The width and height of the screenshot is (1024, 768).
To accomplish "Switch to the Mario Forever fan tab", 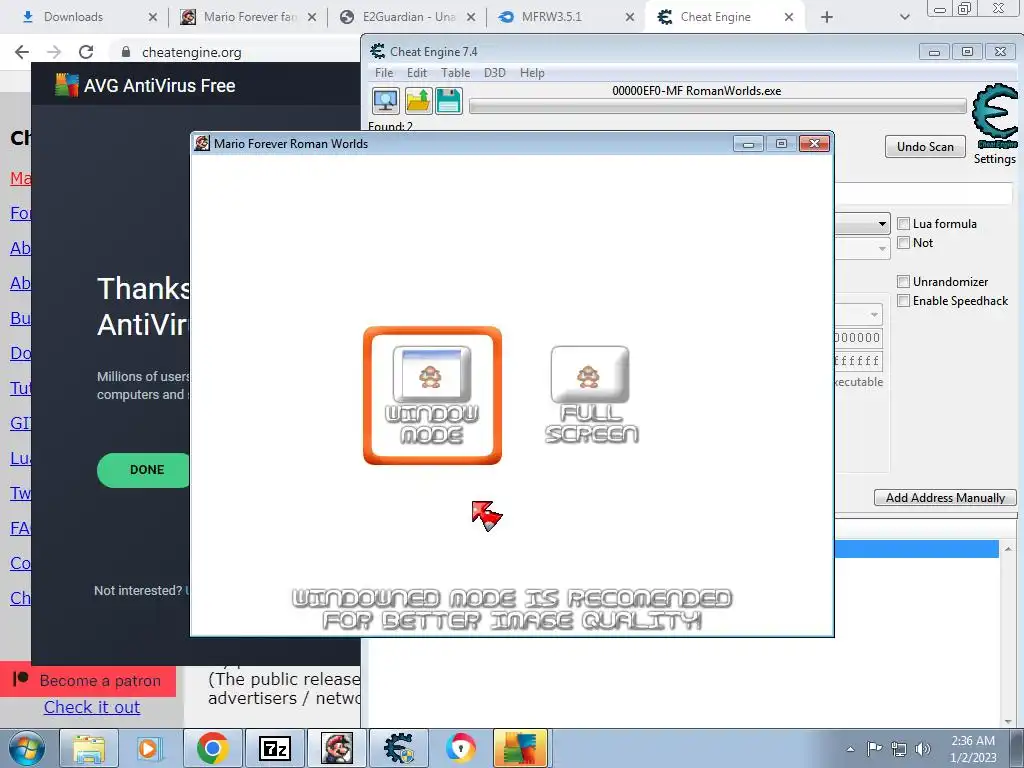I will pos(250,17).
